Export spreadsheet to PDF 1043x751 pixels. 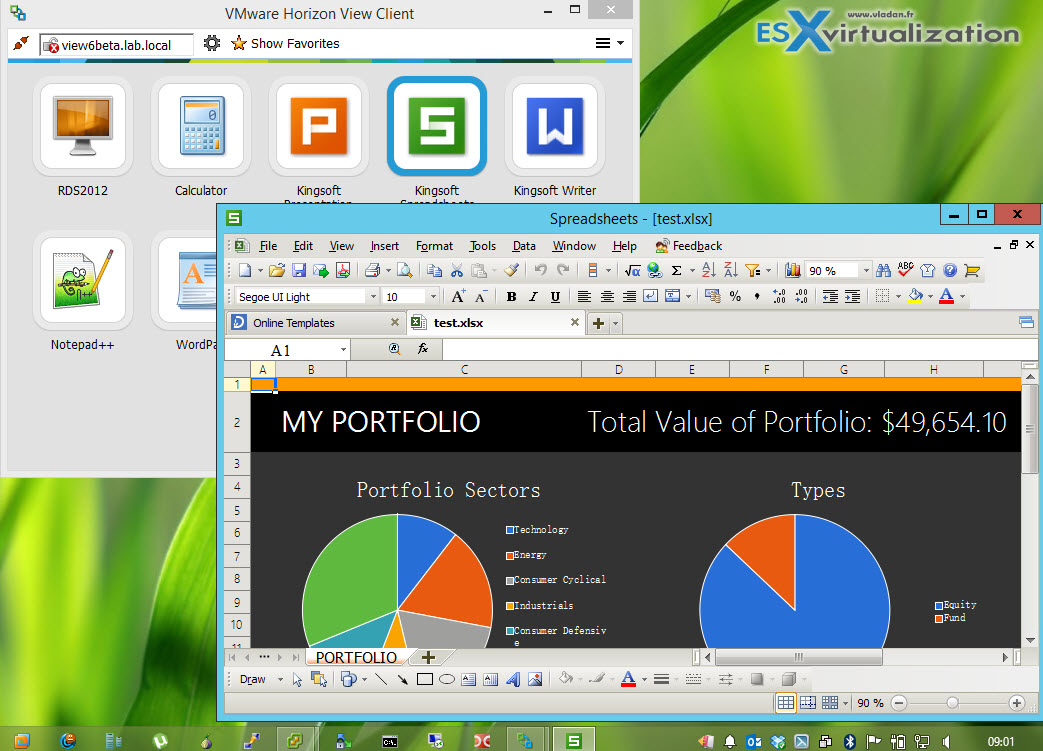[343, 270]
